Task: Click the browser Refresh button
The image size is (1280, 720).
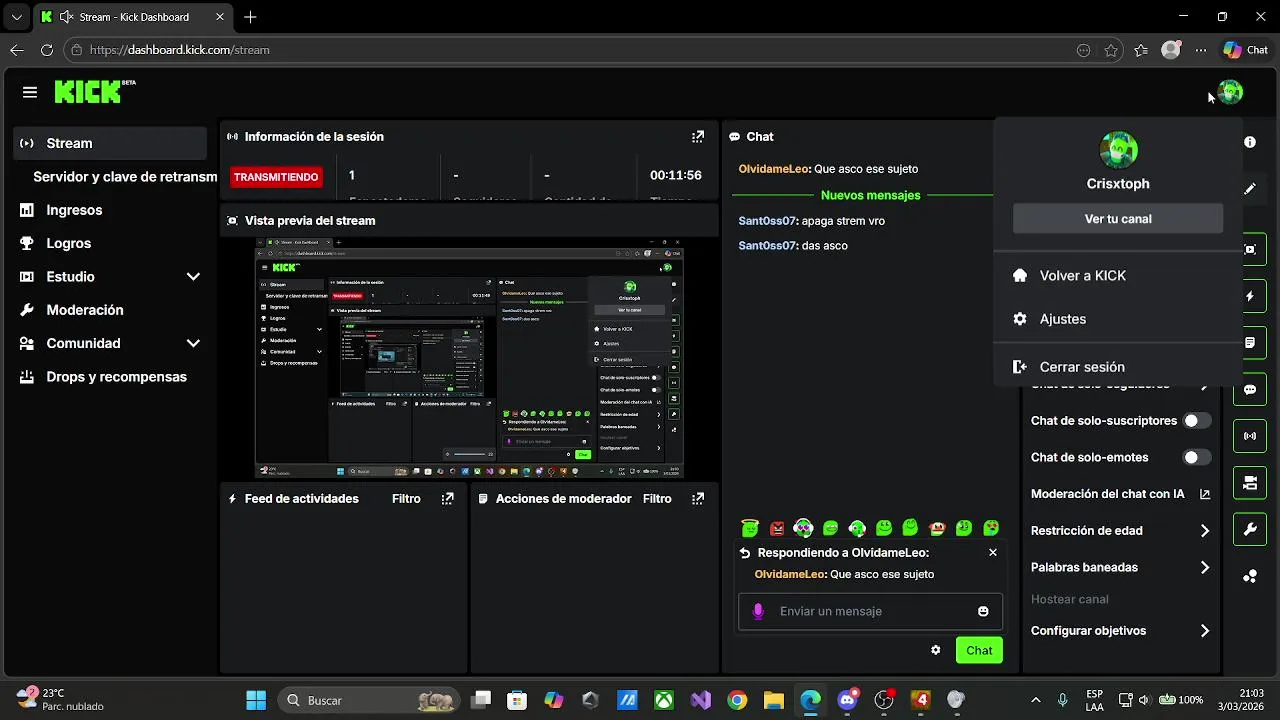Action: point(46,50)
